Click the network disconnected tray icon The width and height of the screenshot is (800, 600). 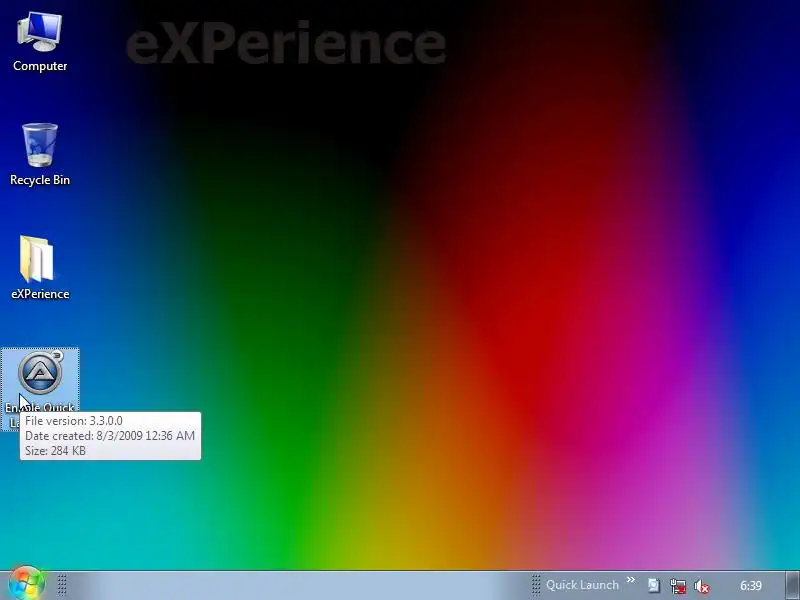point(678,586)
